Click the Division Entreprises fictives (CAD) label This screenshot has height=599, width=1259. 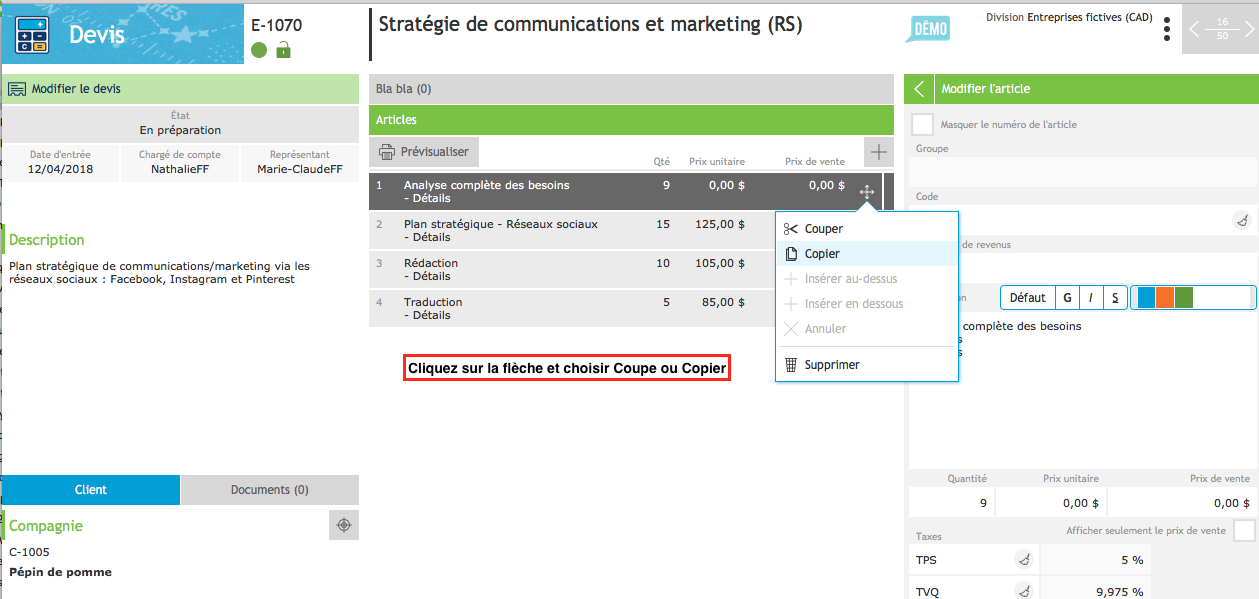pyautogui.click(x=1068, y=18)
